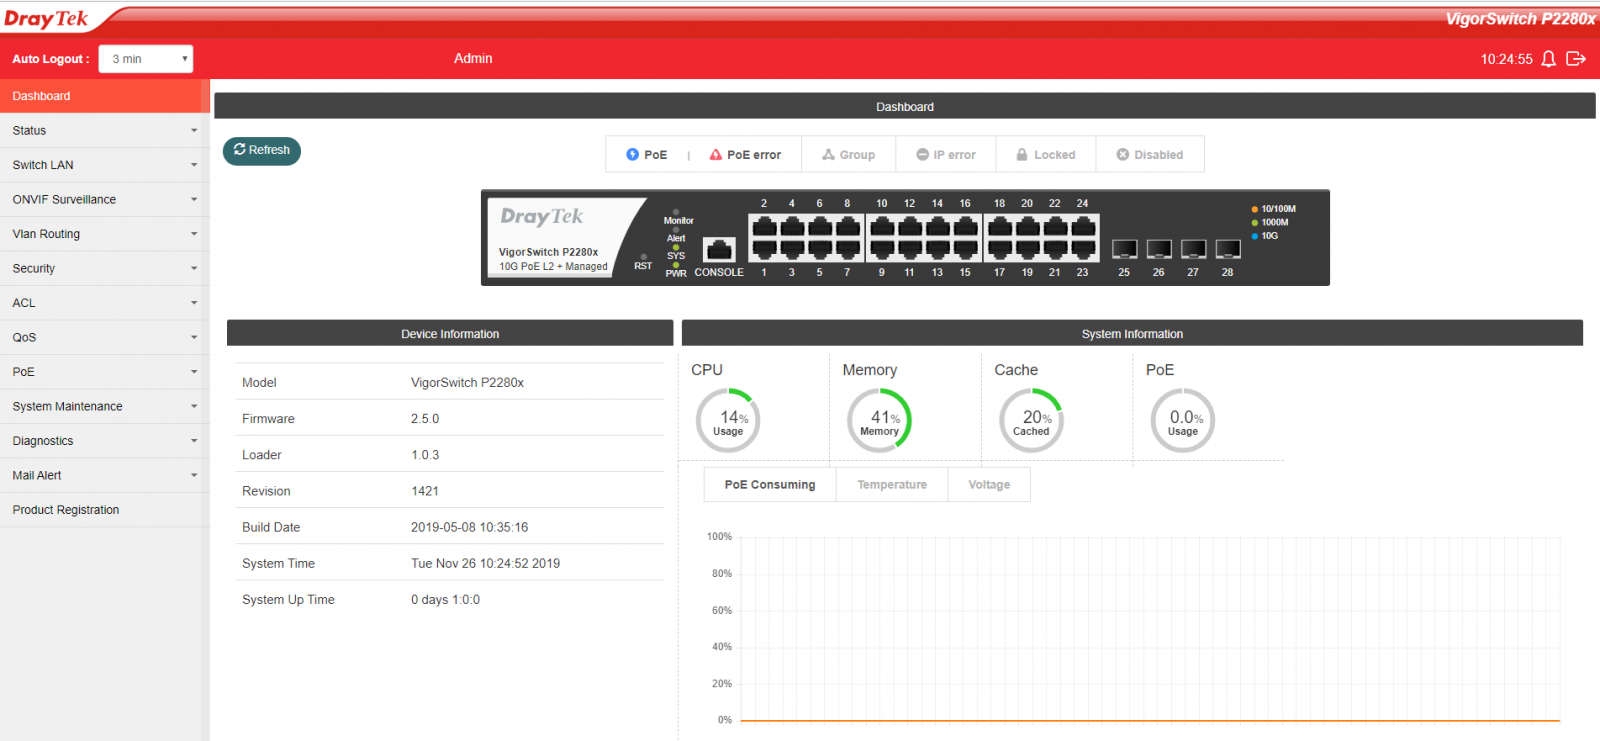Select Ethernet port 16 on switch panel
Viewport: 1600px width, 741px height.
[966, 226]
